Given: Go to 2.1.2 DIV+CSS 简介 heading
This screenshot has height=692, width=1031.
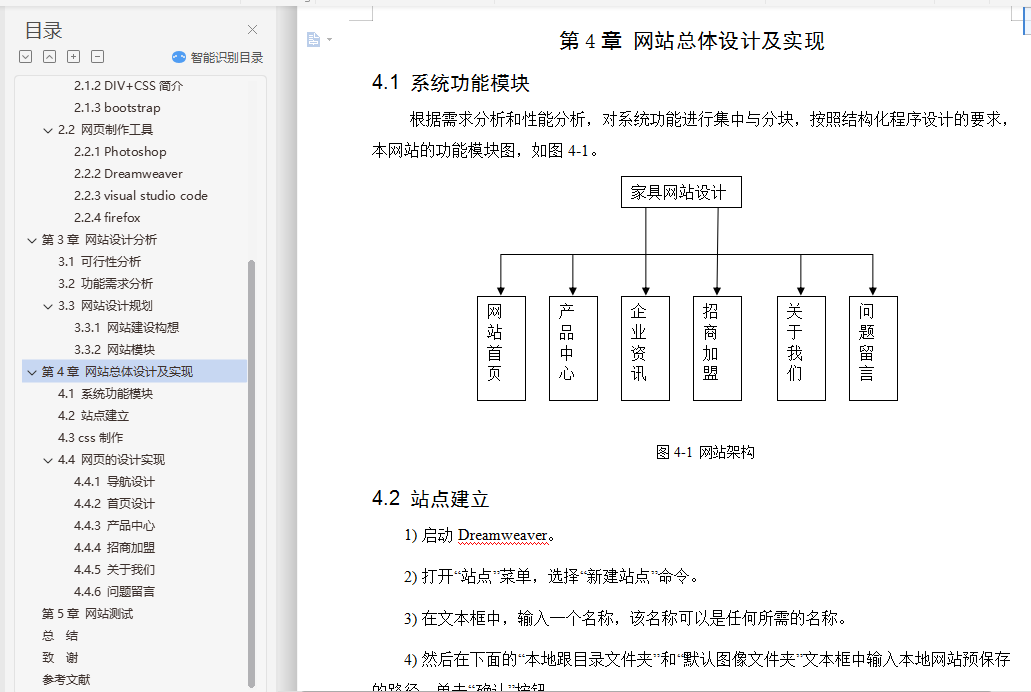Looking at the screenshot, I should 128,86.
